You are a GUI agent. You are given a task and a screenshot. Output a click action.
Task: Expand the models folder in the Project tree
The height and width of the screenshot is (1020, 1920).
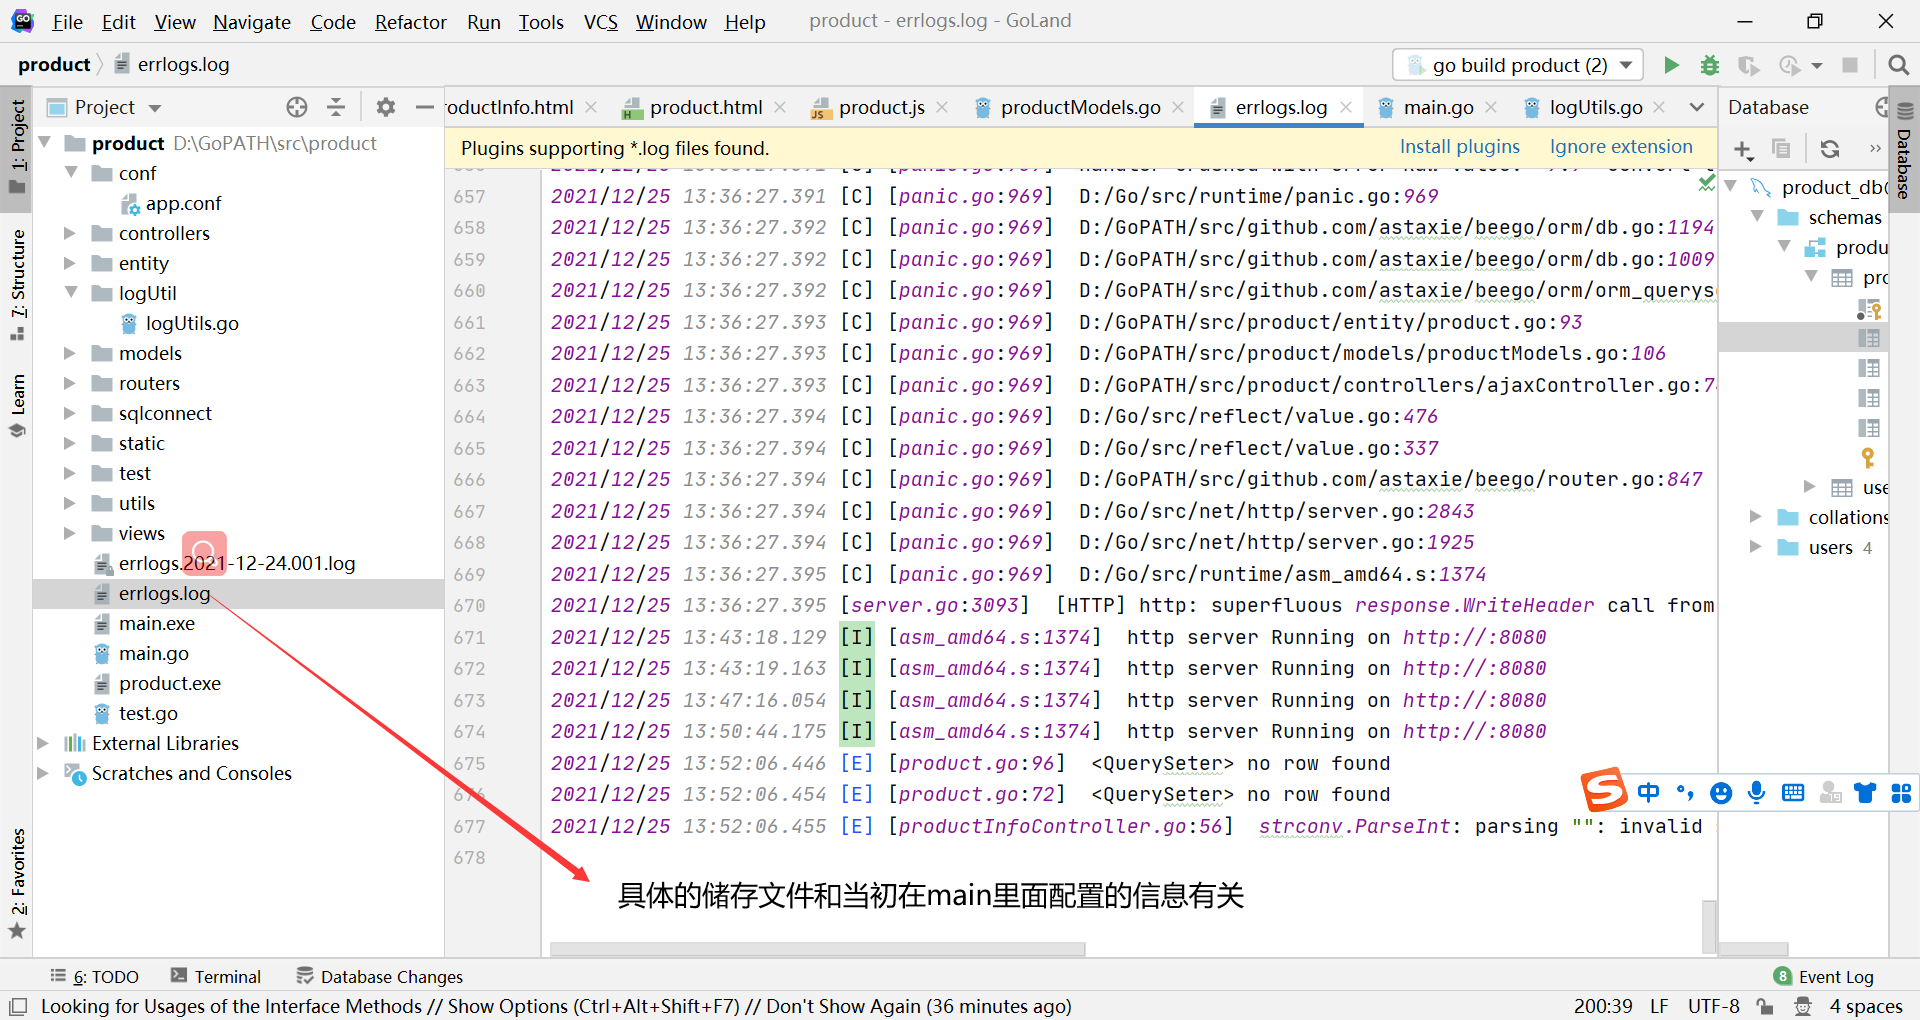(68, 353)
